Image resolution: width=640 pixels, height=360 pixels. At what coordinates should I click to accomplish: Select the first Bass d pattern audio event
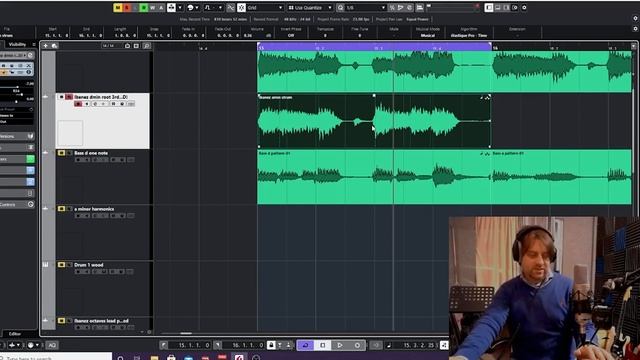[374, 177]
